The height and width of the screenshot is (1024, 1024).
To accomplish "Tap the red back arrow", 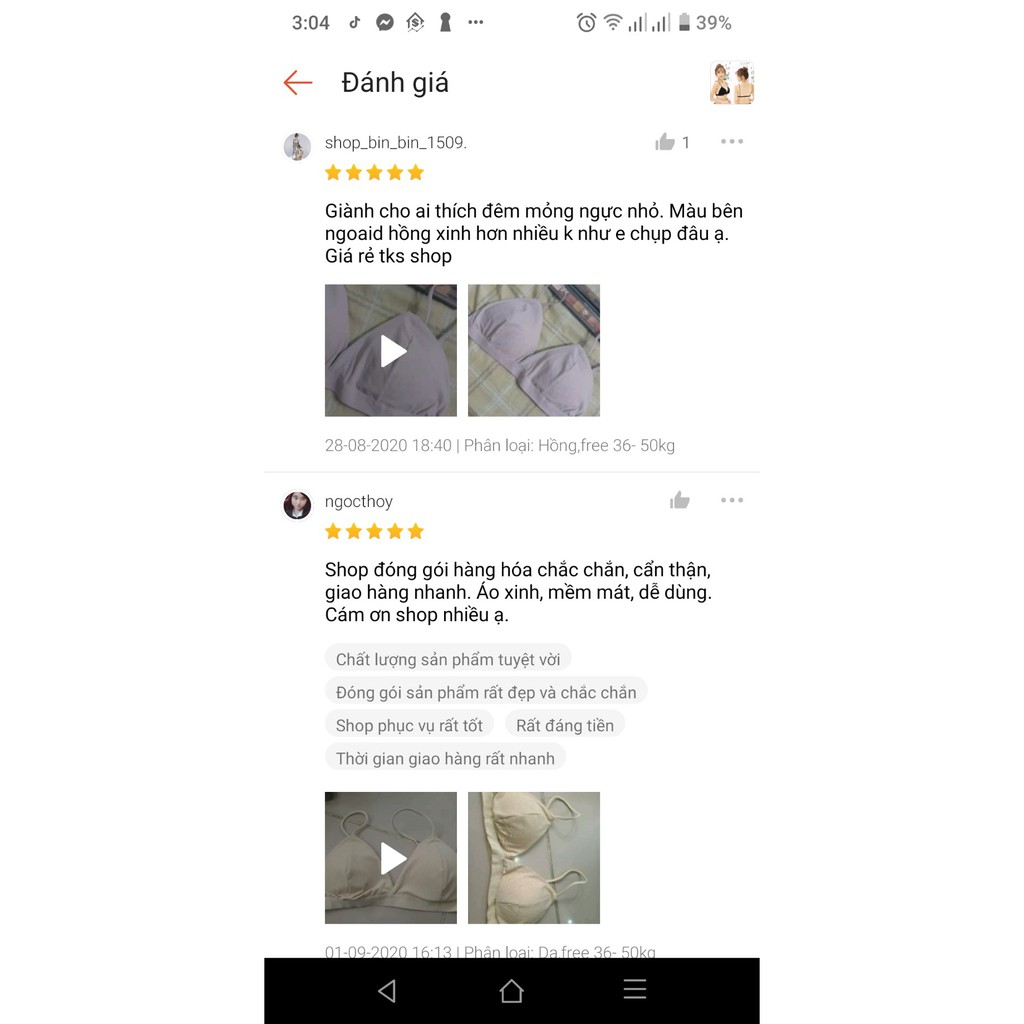I will tap(298, 83).
